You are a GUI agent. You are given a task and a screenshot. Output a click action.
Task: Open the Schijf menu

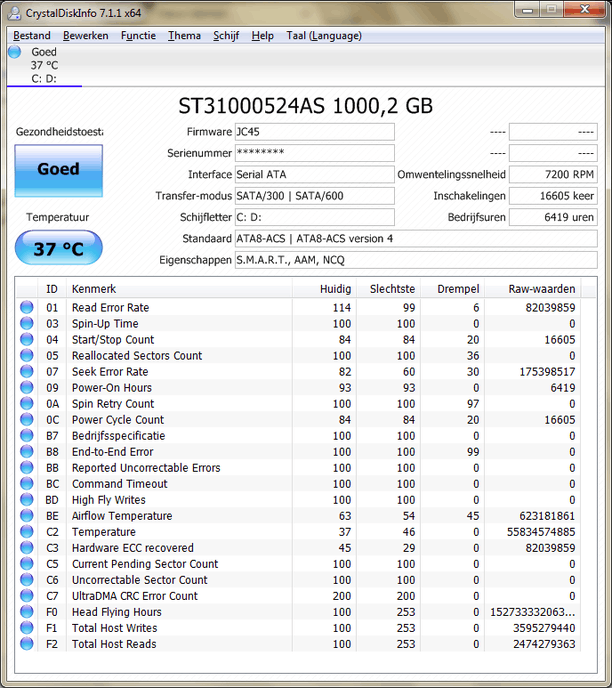coord(226,36)
